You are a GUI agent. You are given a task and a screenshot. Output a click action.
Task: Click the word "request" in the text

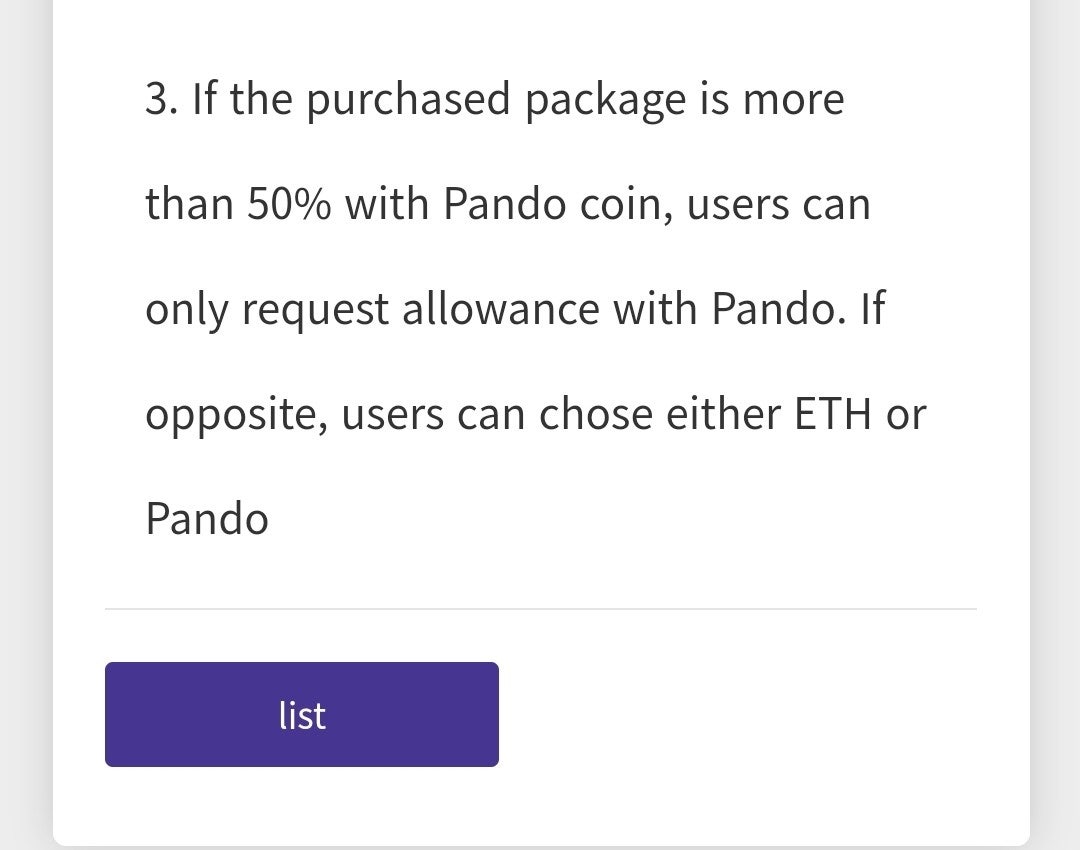[x=315, y=311]
